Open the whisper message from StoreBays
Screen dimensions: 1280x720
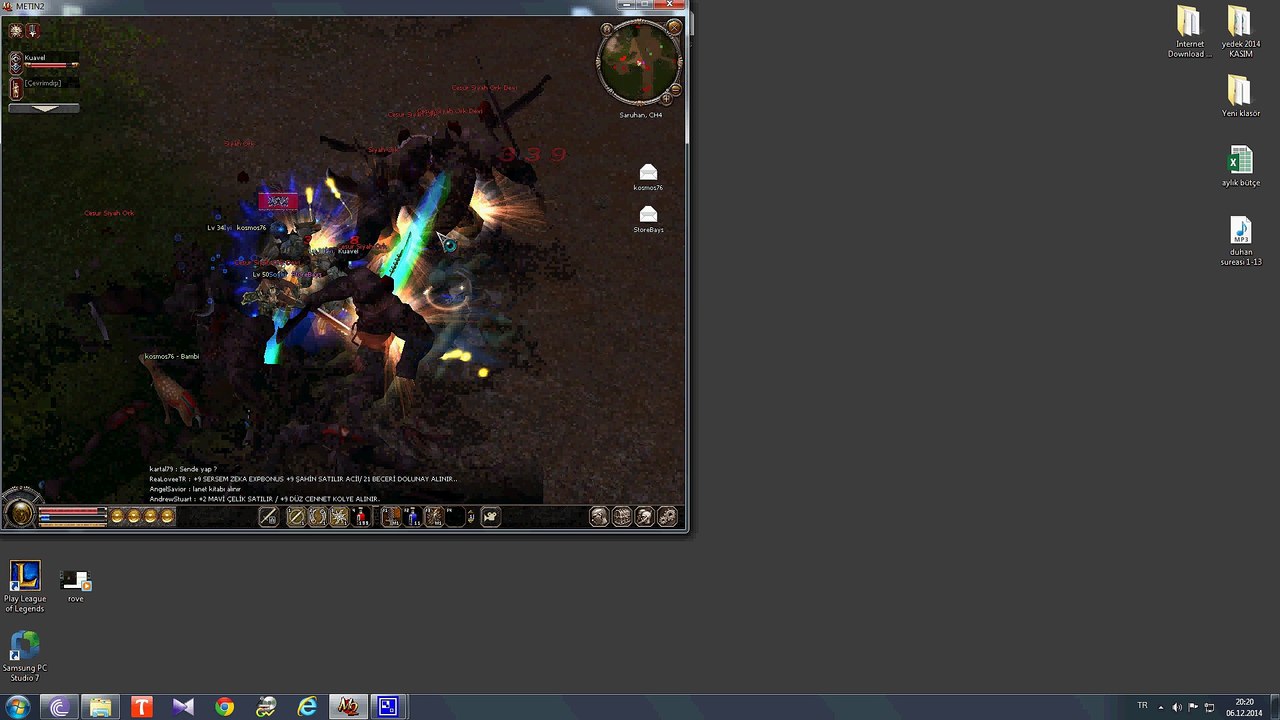pyautogui.click(x=648, y=214)
